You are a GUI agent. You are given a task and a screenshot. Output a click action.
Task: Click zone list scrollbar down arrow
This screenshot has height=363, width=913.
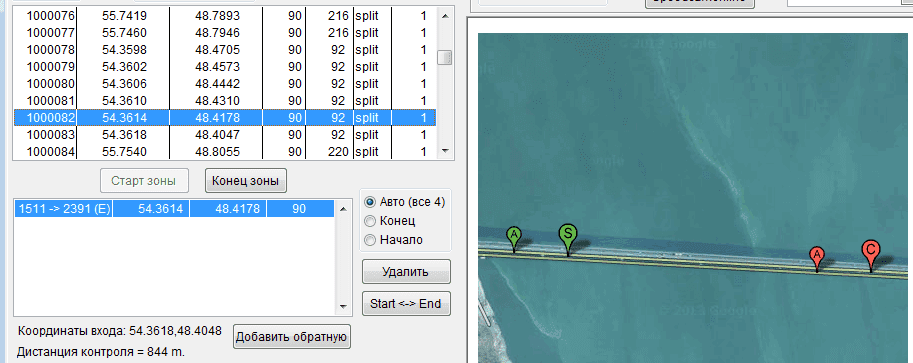(342, 306)
